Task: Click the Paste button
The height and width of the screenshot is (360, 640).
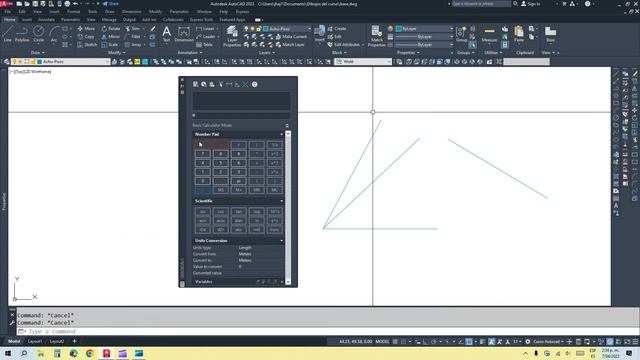Action: (519, 34)
